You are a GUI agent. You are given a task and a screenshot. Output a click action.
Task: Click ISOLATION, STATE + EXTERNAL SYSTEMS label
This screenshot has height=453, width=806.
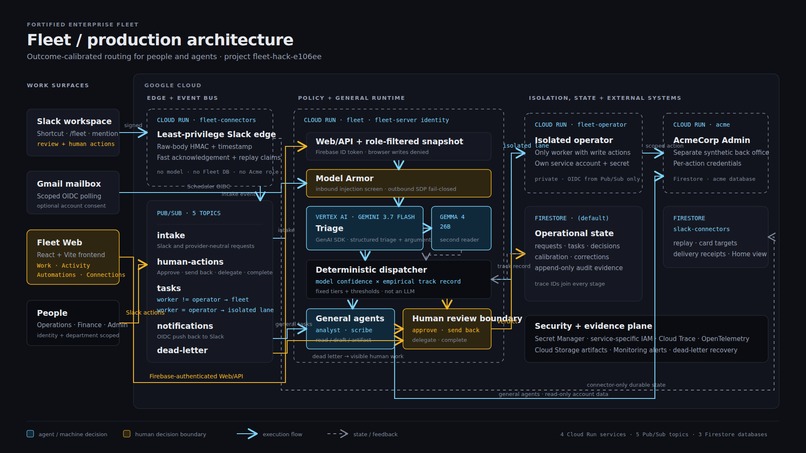604,98
